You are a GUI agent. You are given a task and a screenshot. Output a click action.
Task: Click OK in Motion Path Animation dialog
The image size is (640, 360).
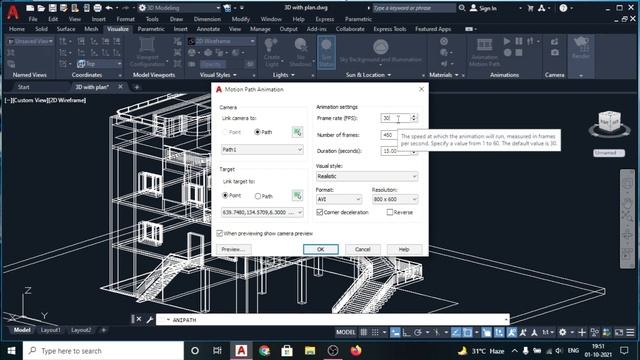point(320,249)
